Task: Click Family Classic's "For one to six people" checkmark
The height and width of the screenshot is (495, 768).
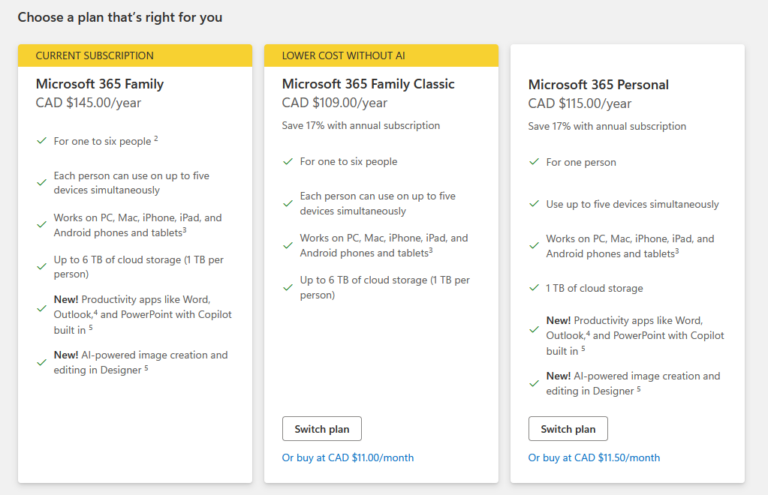Action: tap(288, 162)
